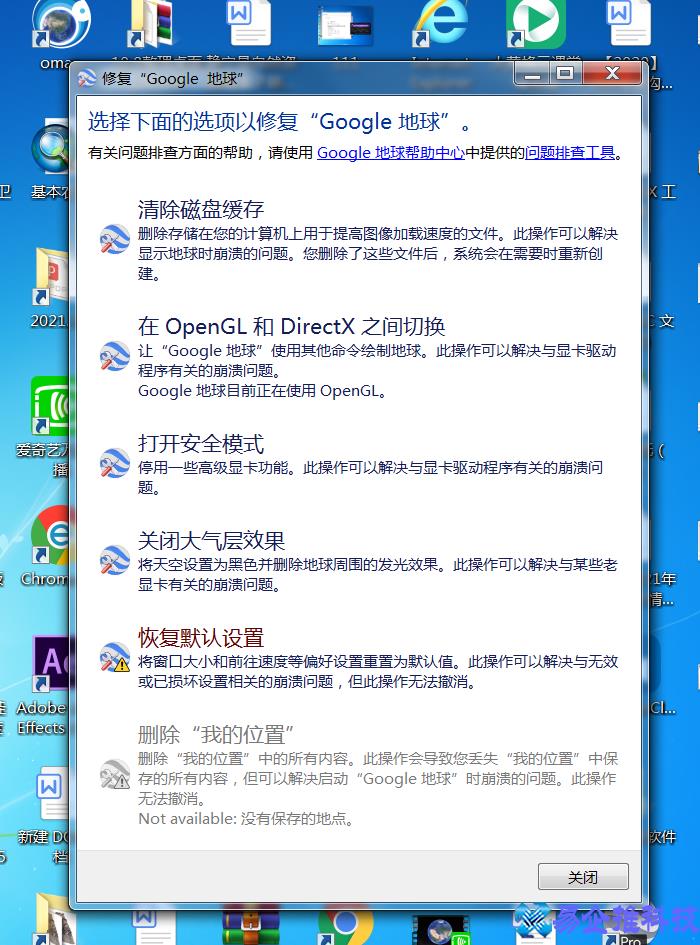Image resolution: width=700 pixels, height=945 pixels.
Task: Click the OpenGL DirectX switch repair icon
Action: 115,356
